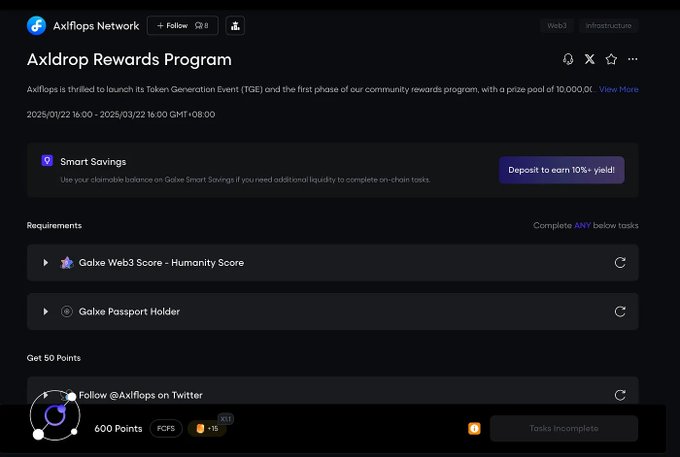Click the headset support icon

coord(568,59)
